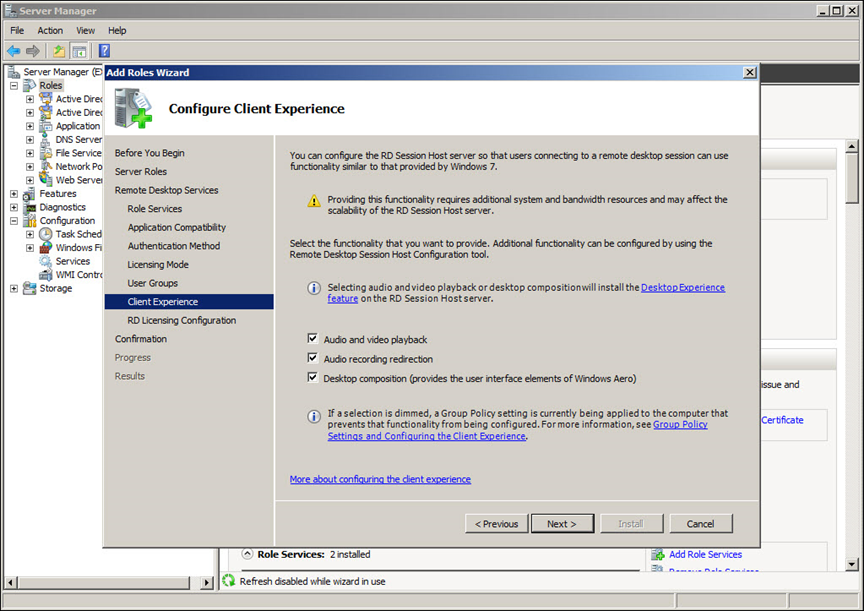Click the Add Role Services icon
Screen dimensions: 864x611
click(x=658, y=554)
